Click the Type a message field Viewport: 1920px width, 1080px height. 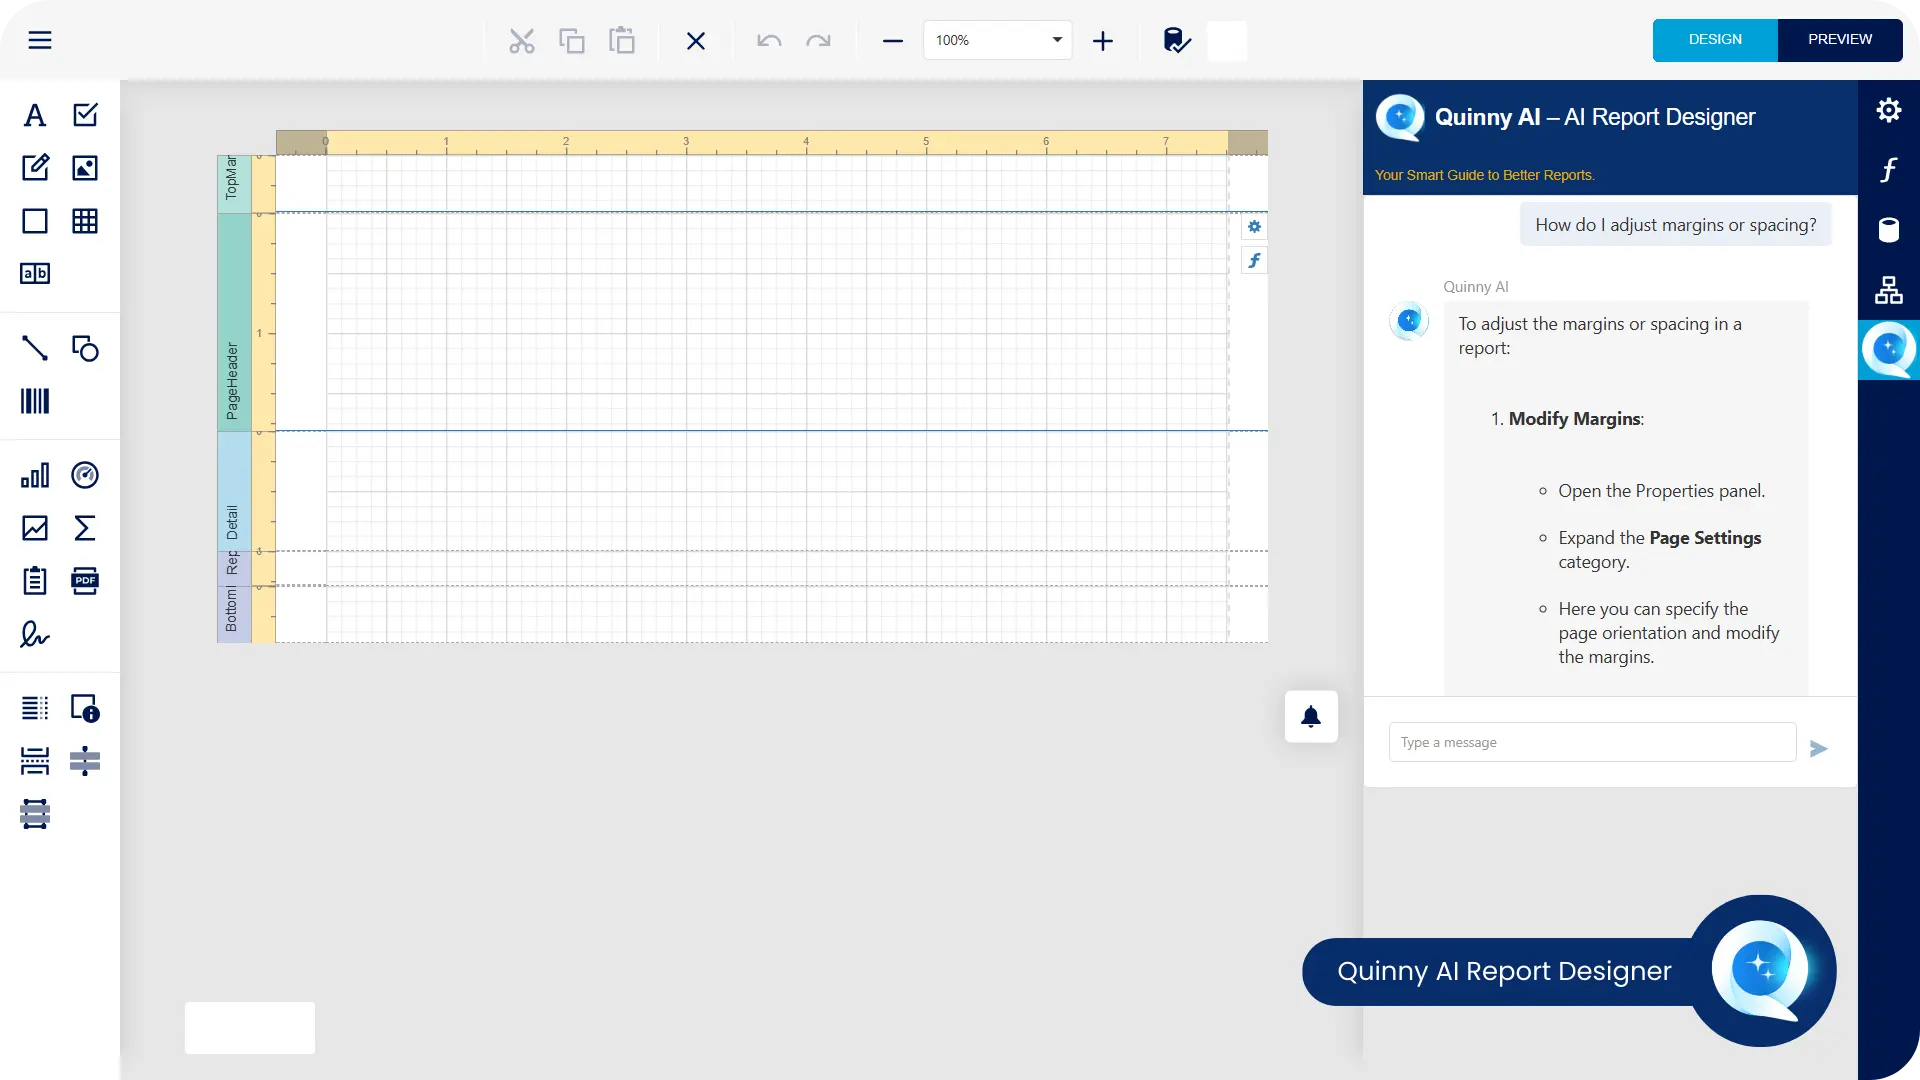(x=1592, y=742)
